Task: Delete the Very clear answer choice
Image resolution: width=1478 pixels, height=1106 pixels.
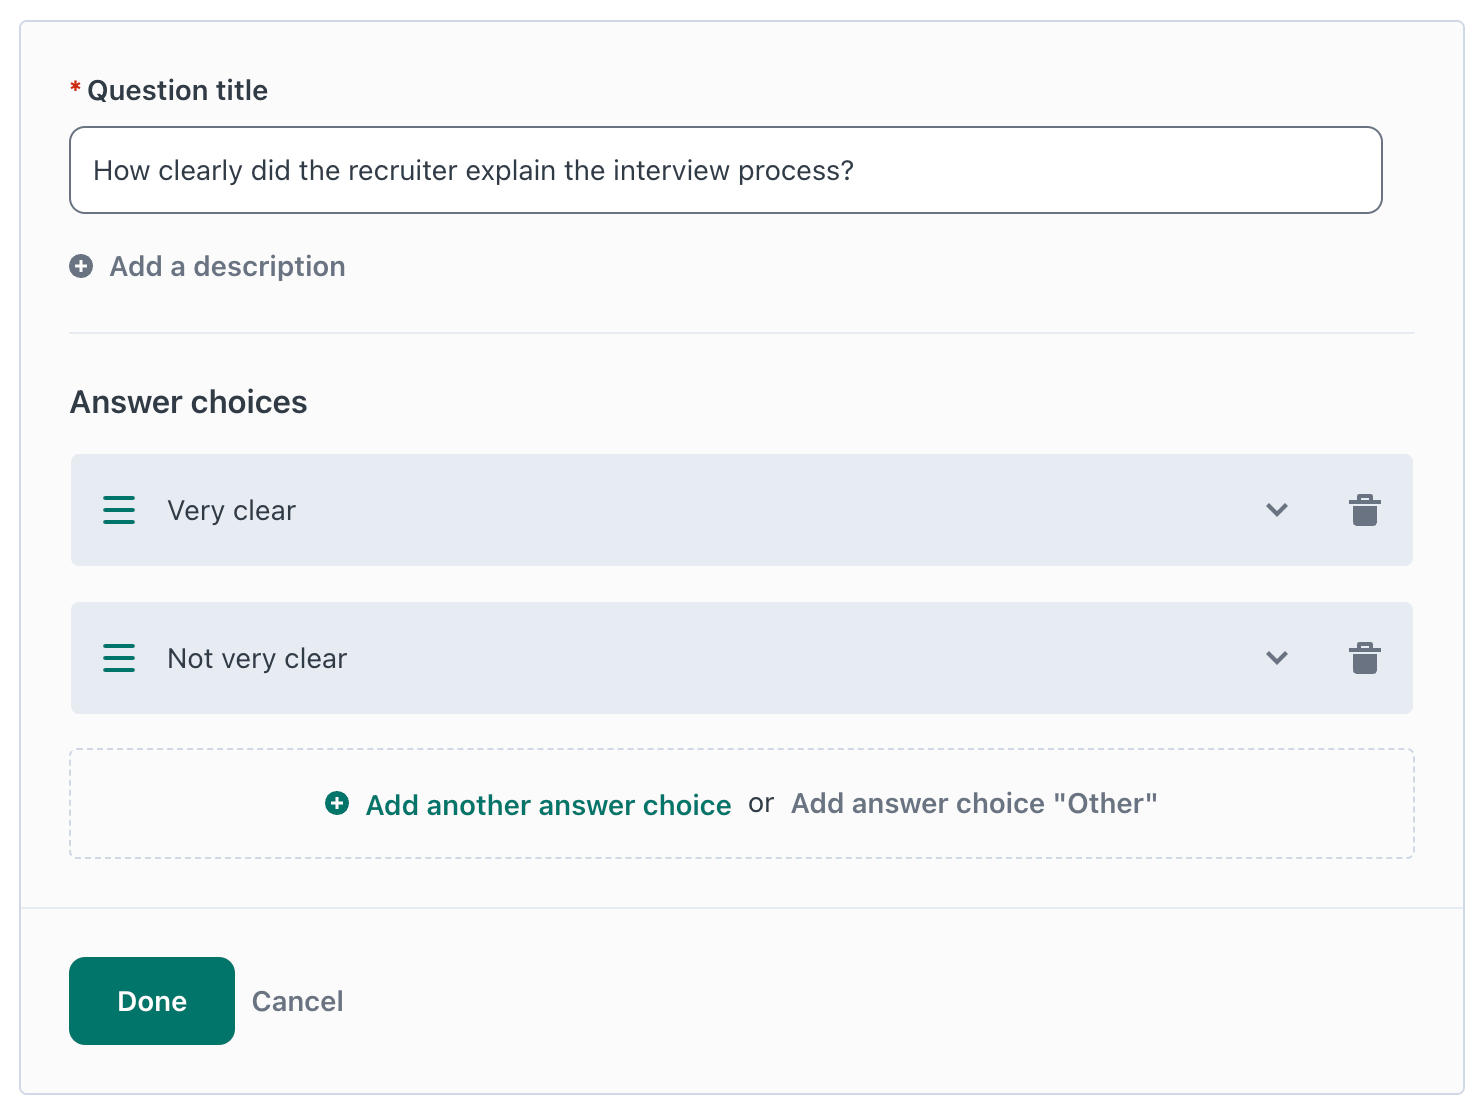Action: pos(1364,510)
